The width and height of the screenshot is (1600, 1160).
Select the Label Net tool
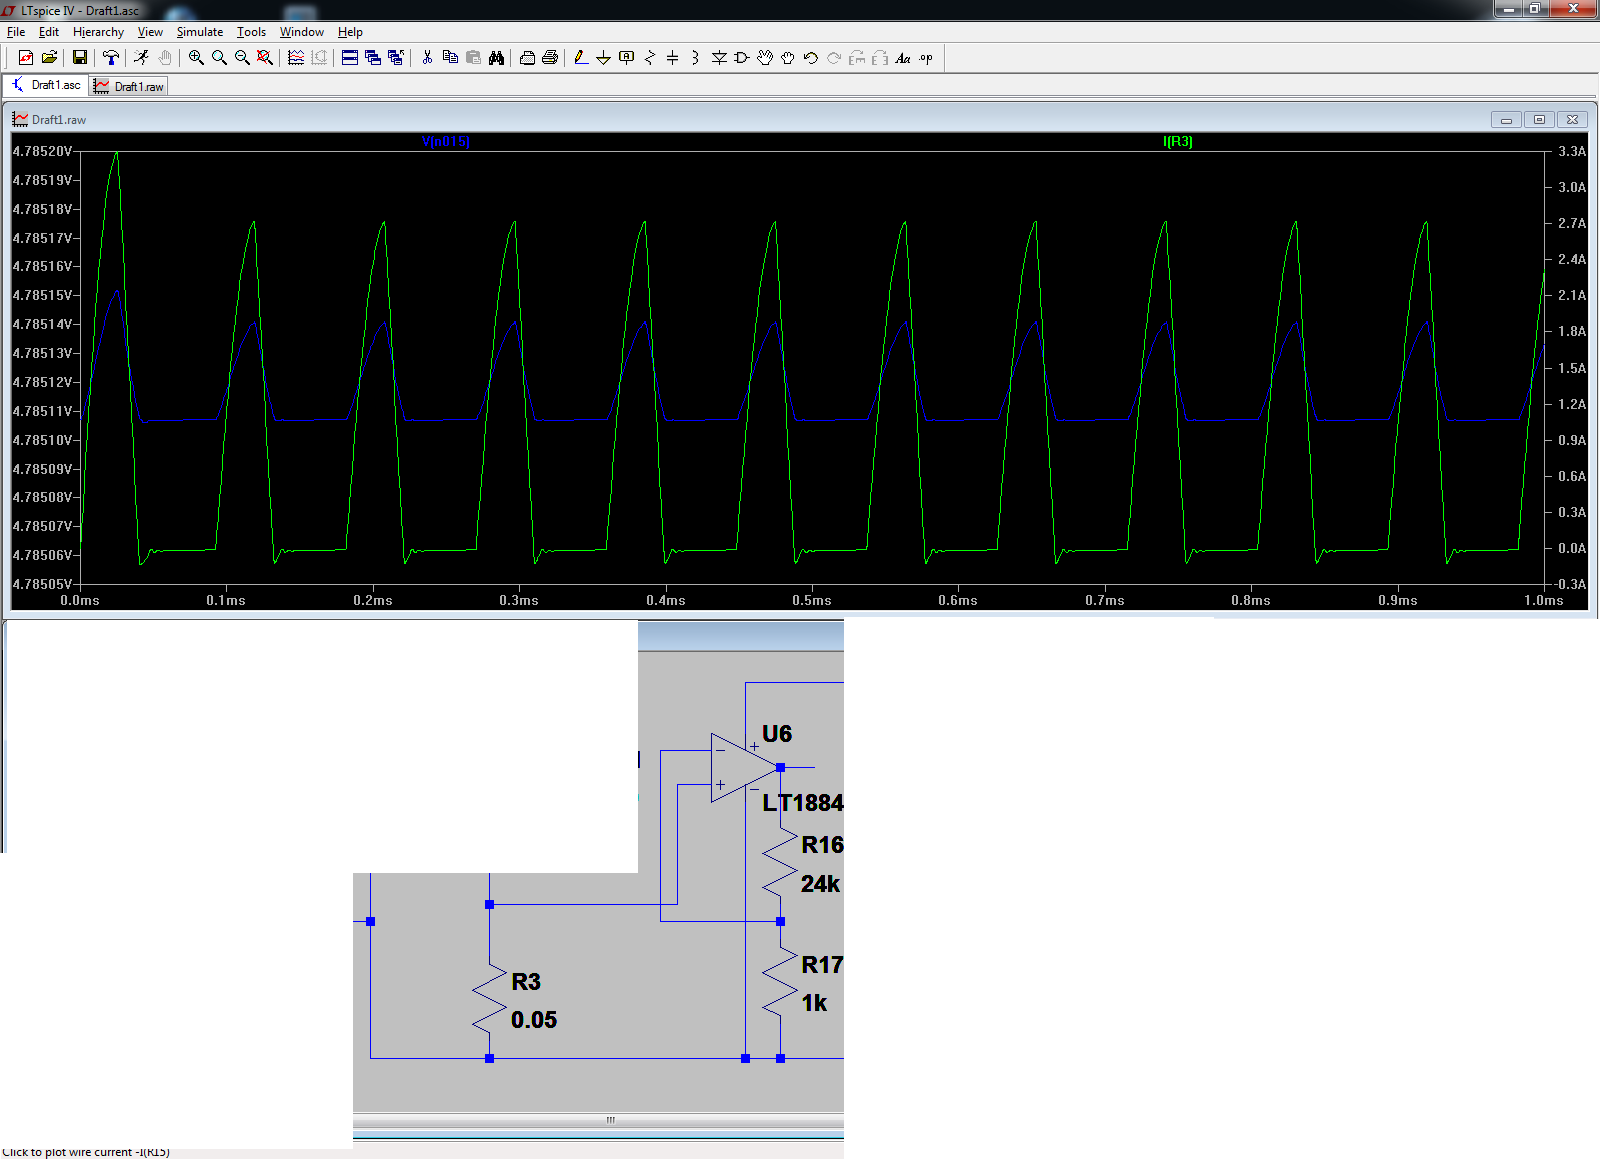627,58
